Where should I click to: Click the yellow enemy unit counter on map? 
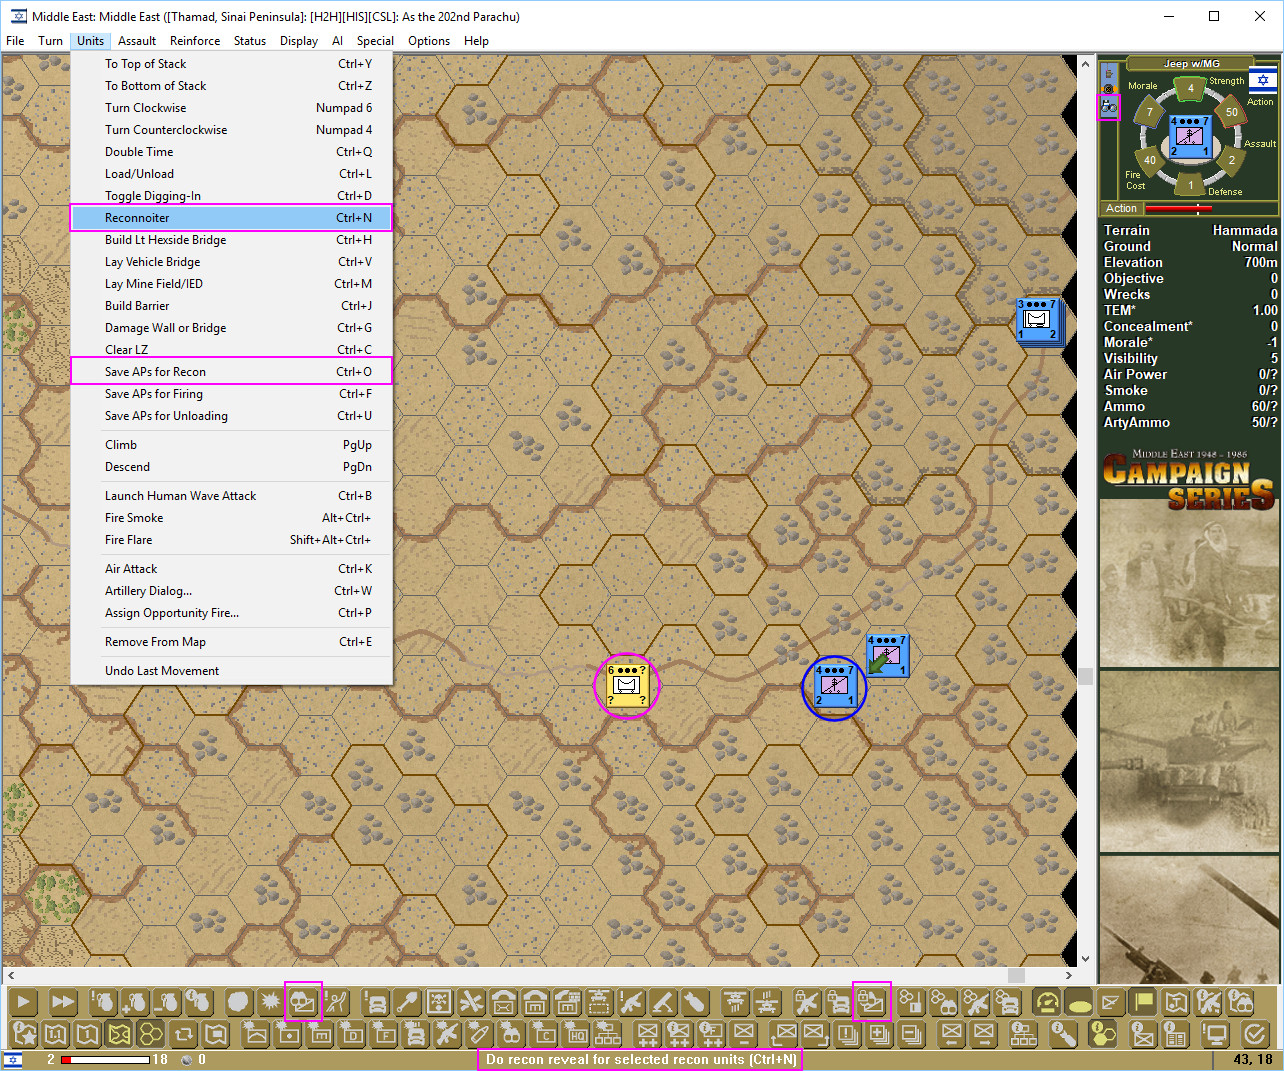point(627,685)
